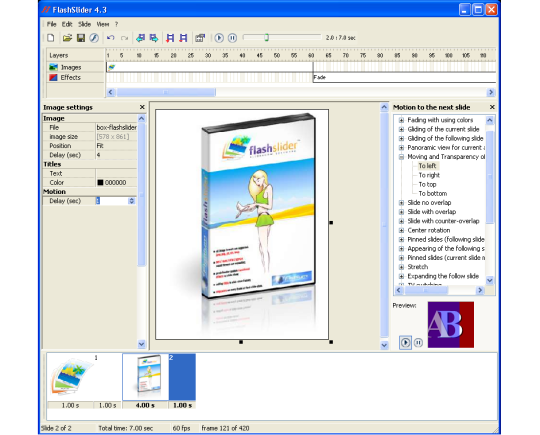Open the View menu
Viewport: 540px width, 435px height.
[x=103, y=24]
